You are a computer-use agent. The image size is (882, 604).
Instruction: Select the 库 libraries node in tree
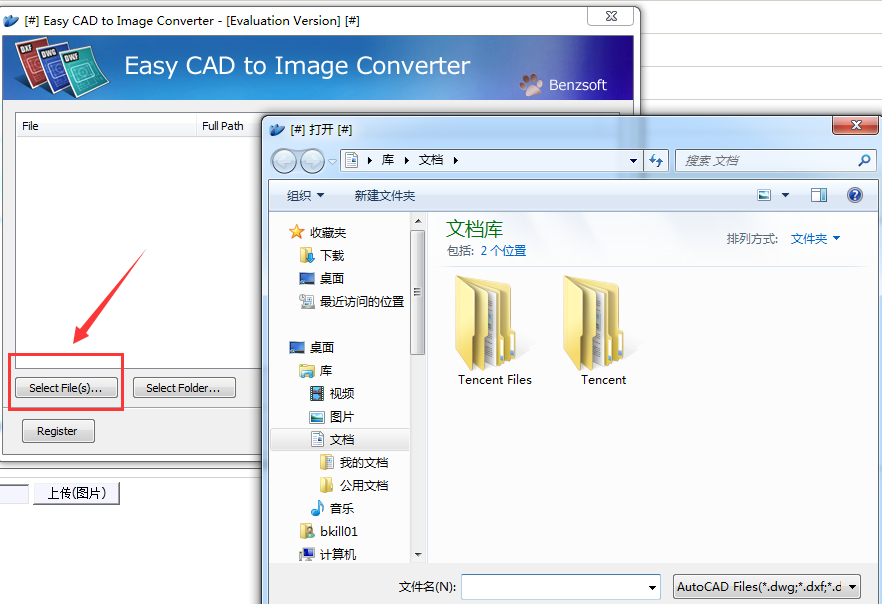(x=316, y=371)
